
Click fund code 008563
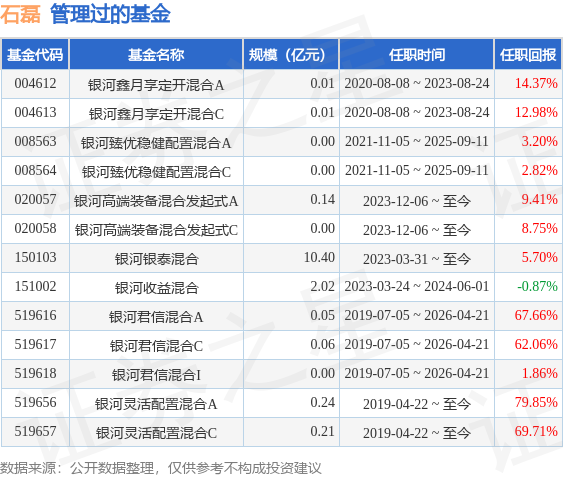[35, 142]
